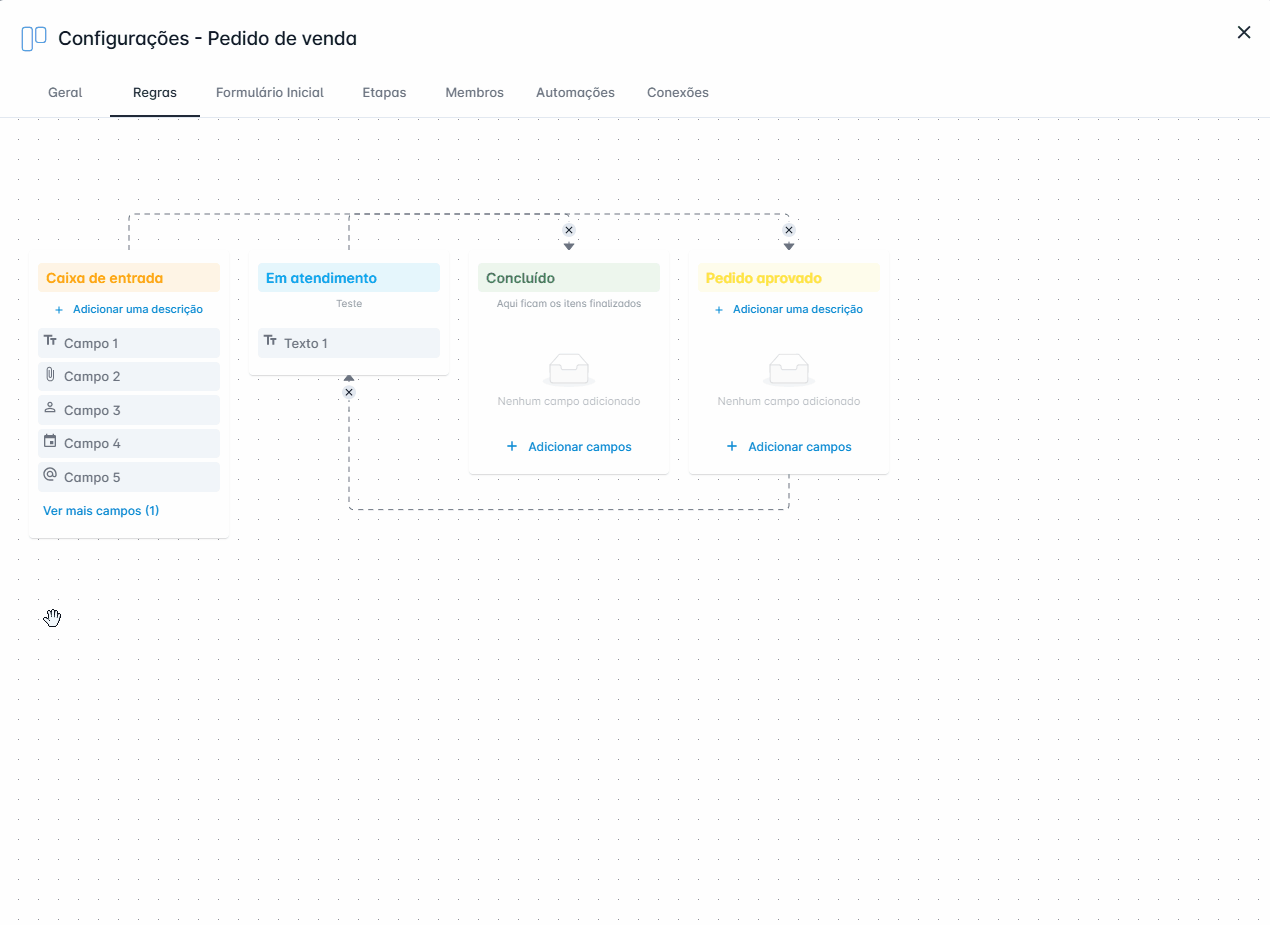Open the Formulário Inicial tab
This screenshot has height=925, width=1270.
point(270,92)
